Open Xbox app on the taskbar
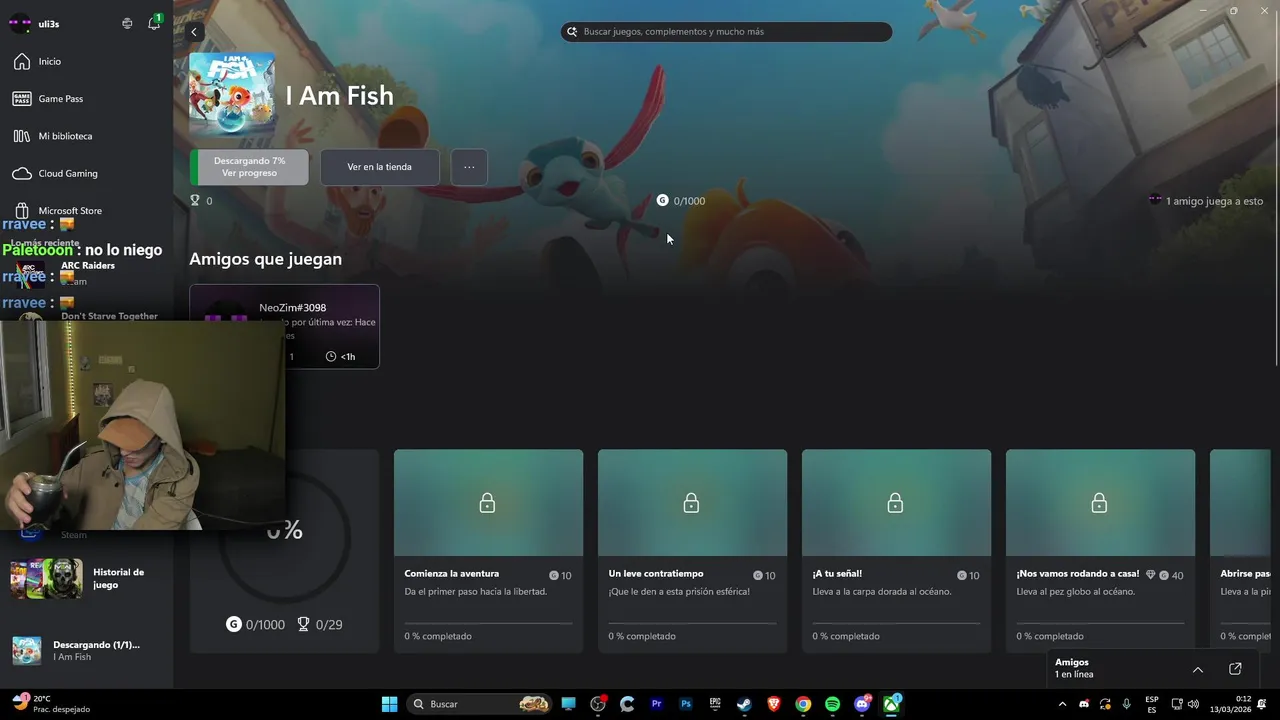The width and height of the screenshot is (1280, 720). pos(891,704)
